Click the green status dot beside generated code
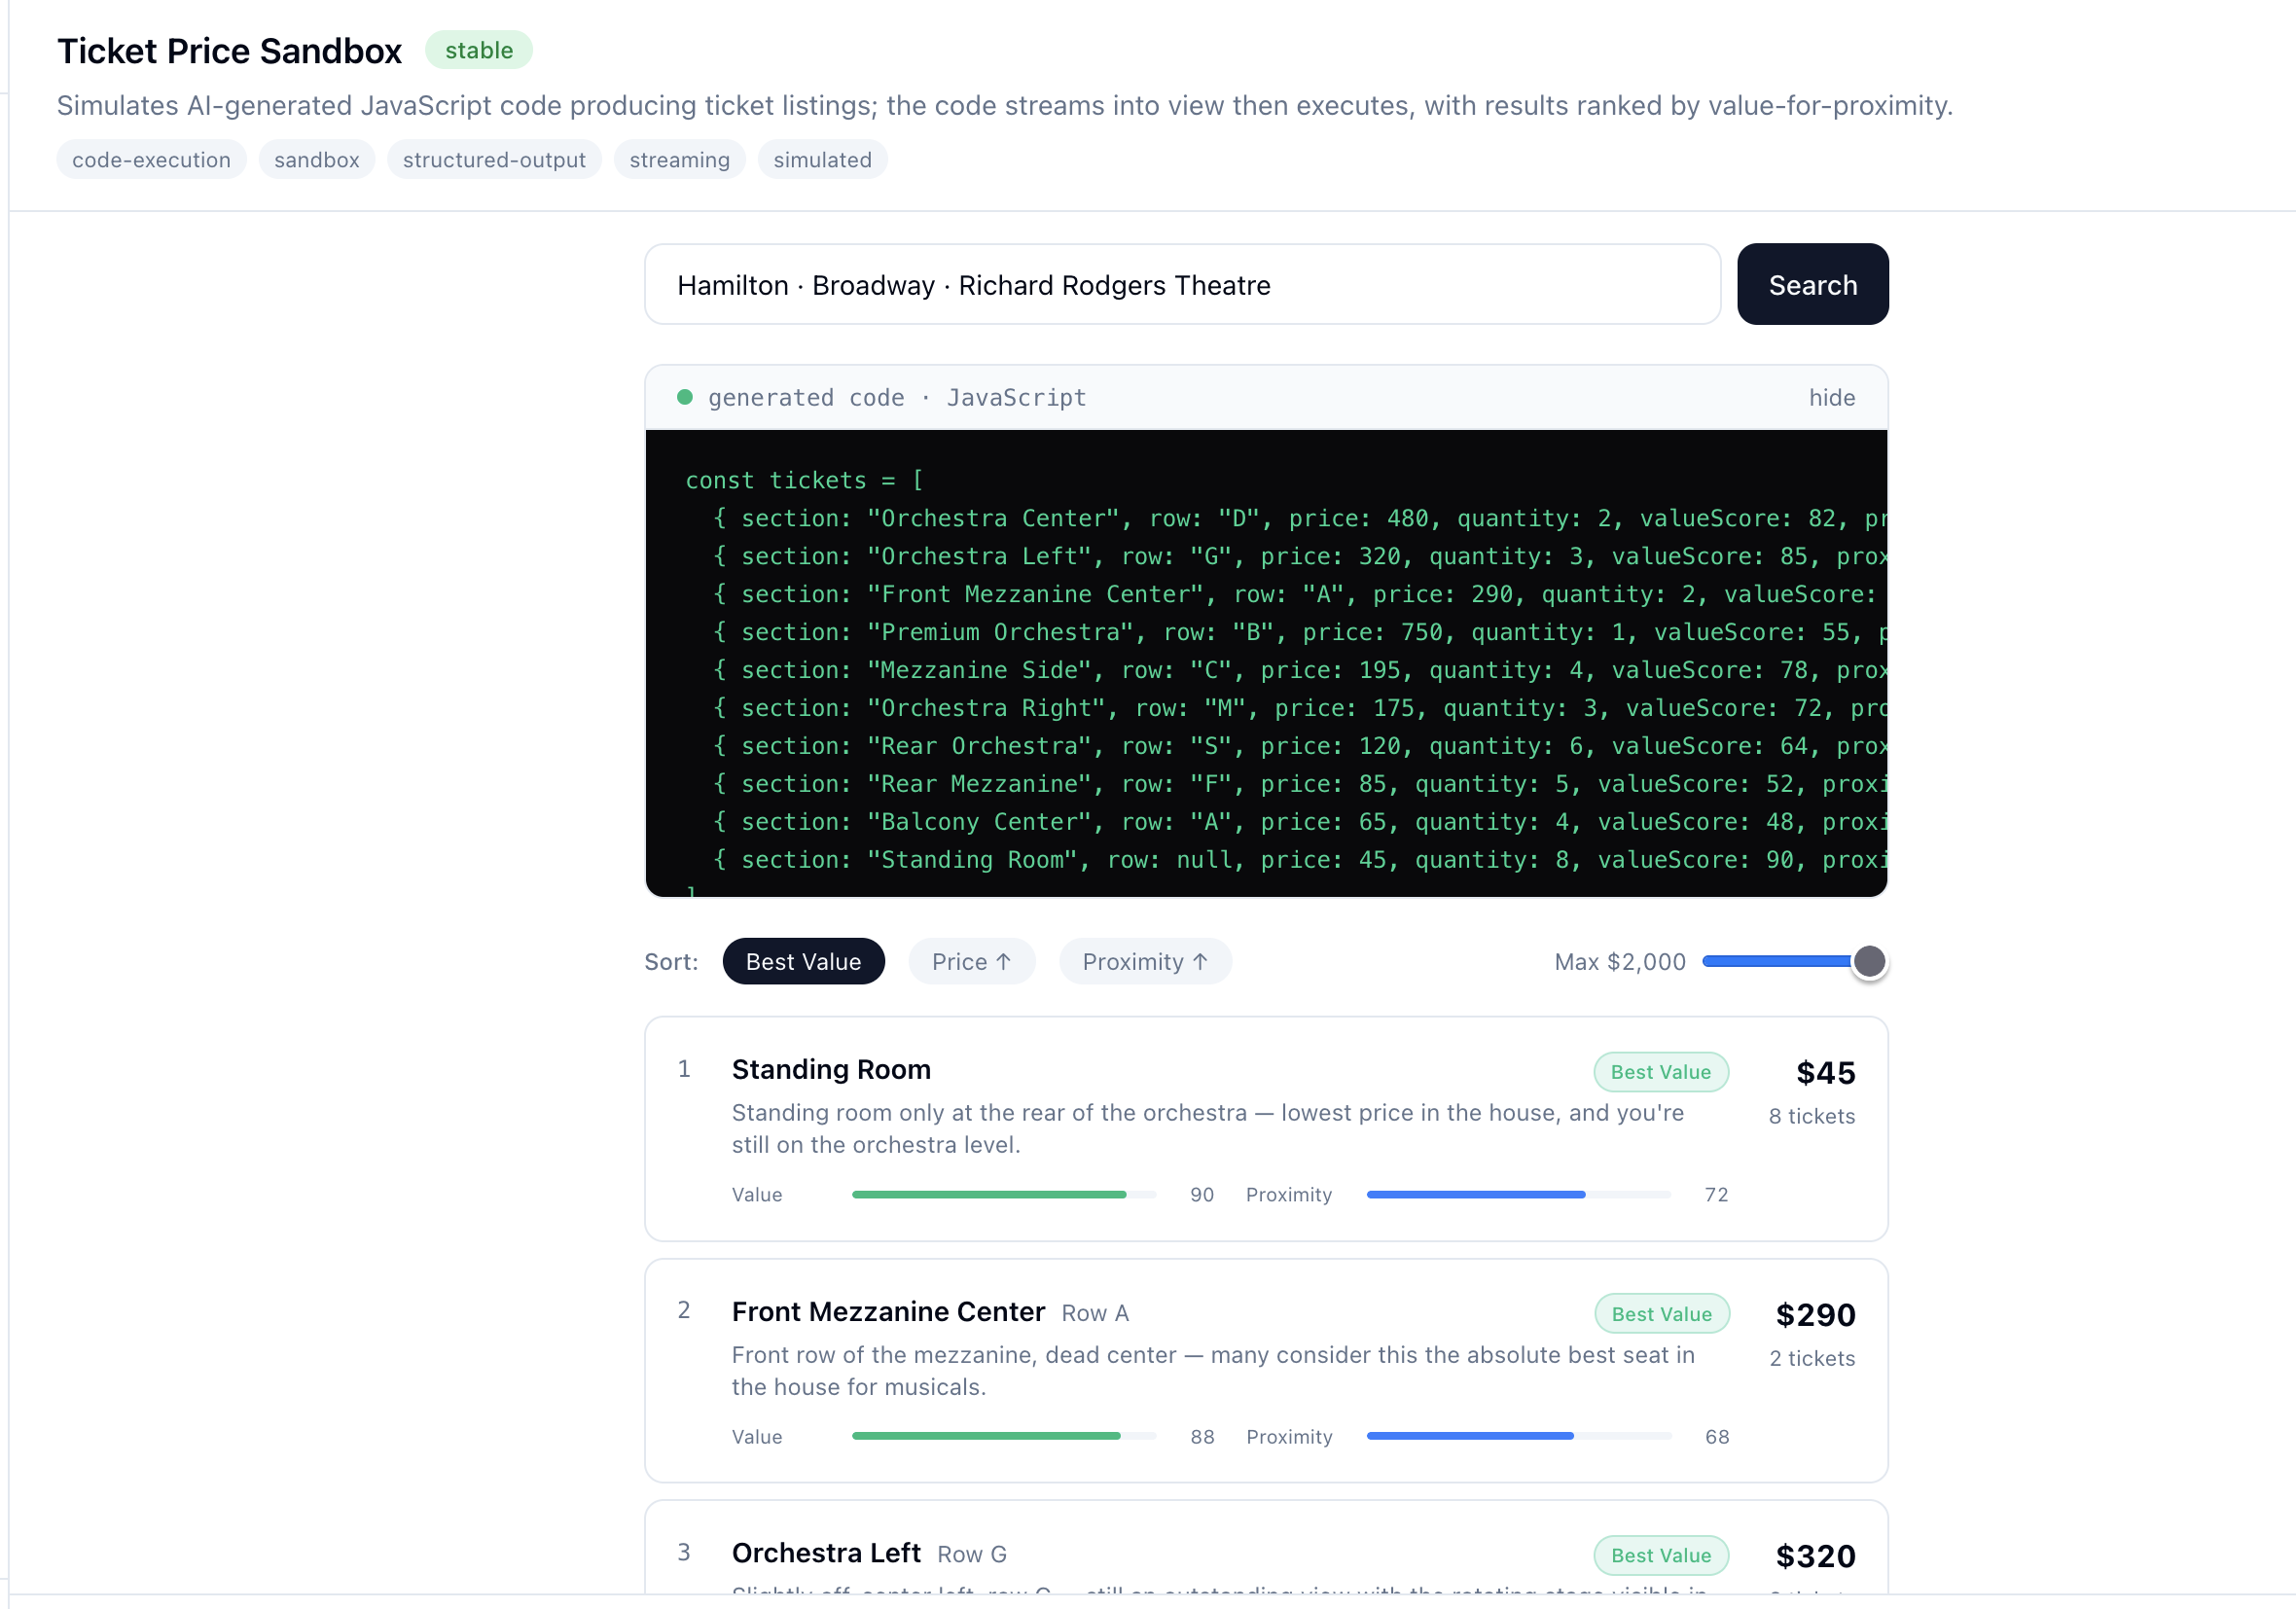The height and width of the screenshot is (1609, 2296). [x=684, y=398]
